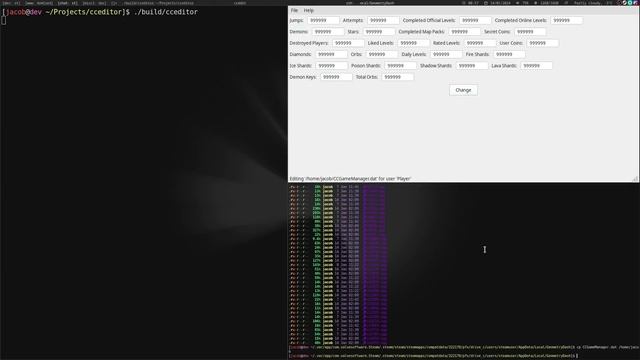Viewport: 640px width, 360px height.
Task: Select the Completed Map Packs field
Action: click(464, 32)
